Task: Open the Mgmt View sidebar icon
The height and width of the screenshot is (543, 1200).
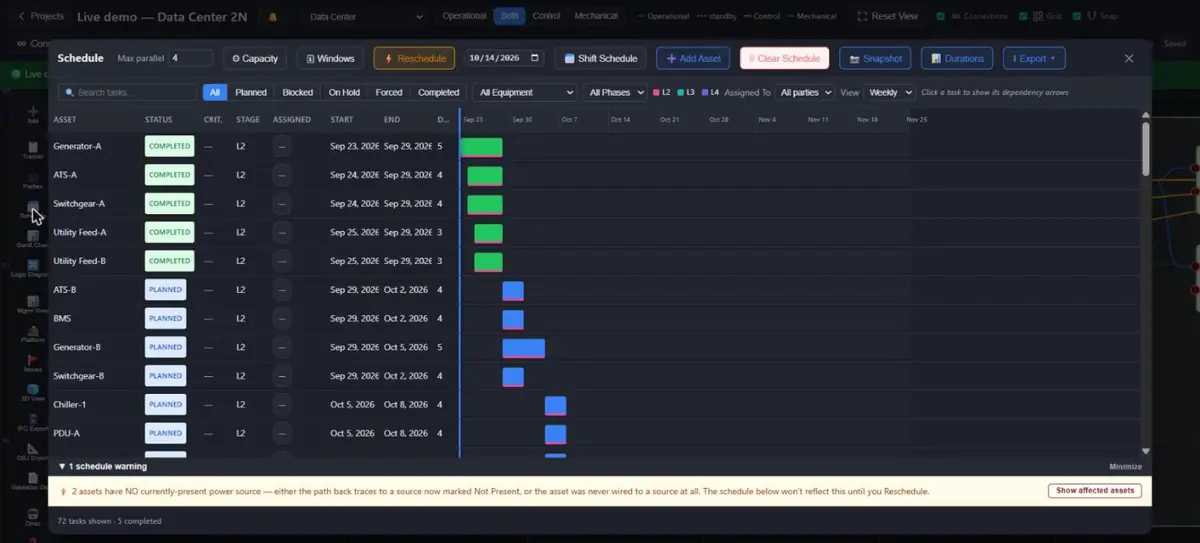Action: (33, 304)
